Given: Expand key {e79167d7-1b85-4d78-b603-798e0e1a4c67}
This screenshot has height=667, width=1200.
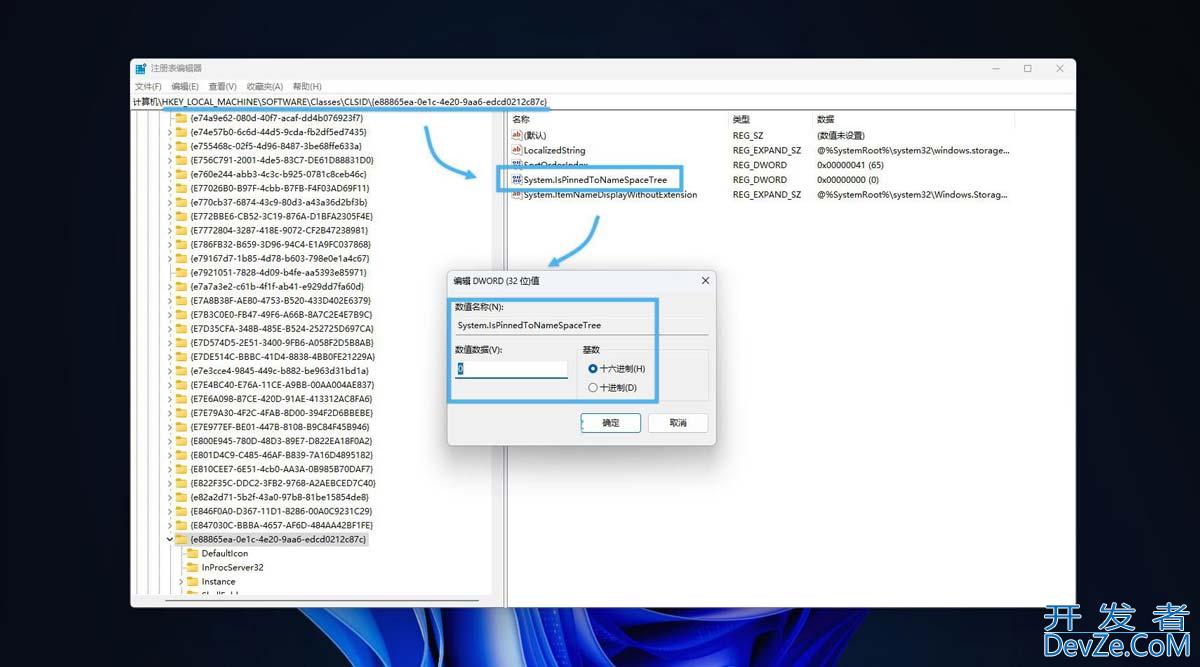Looking at the screenshot, I should pos(168,258).
